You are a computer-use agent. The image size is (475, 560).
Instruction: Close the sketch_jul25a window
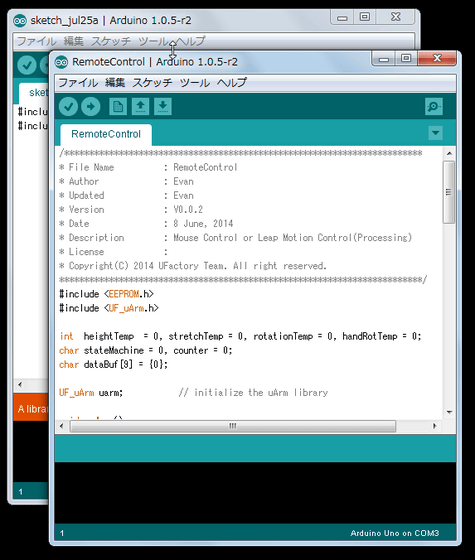pyautogui.click(x=395, y=17)
